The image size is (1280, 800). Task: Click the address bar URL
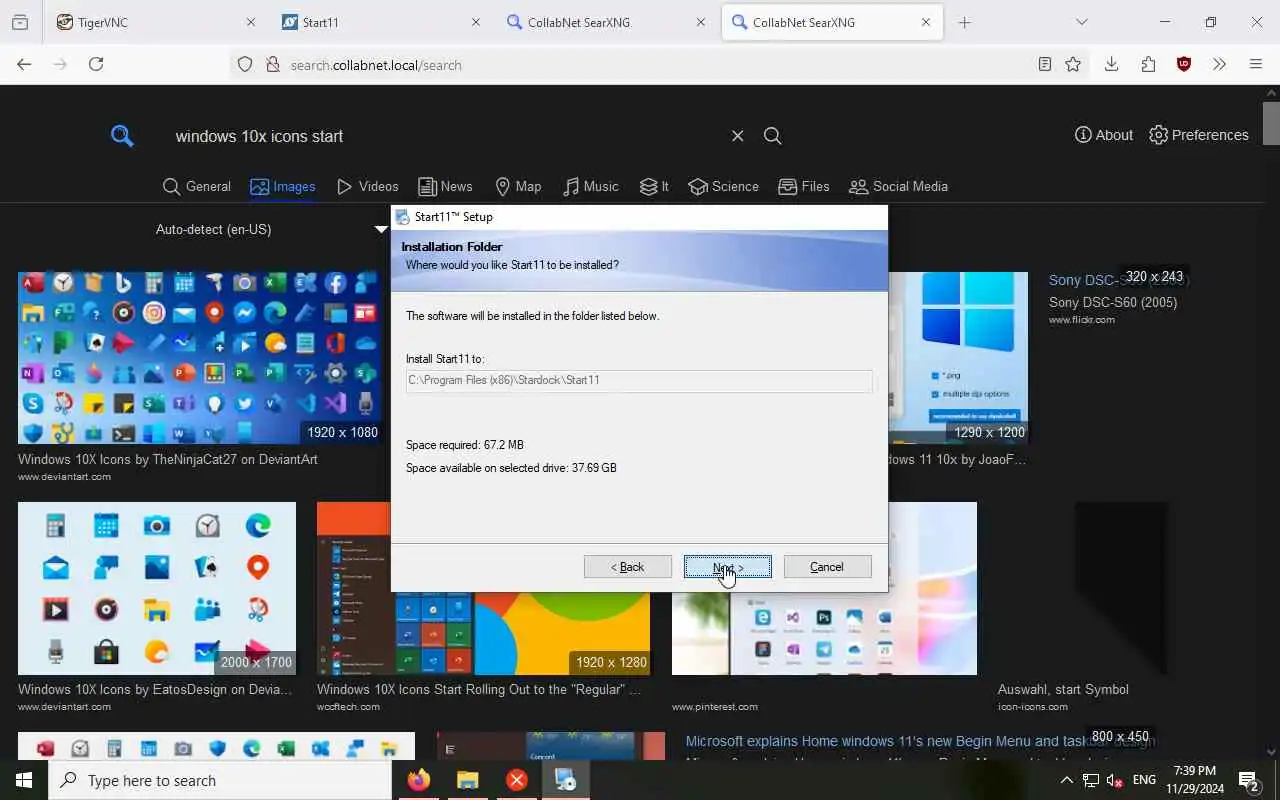point(376,65)
